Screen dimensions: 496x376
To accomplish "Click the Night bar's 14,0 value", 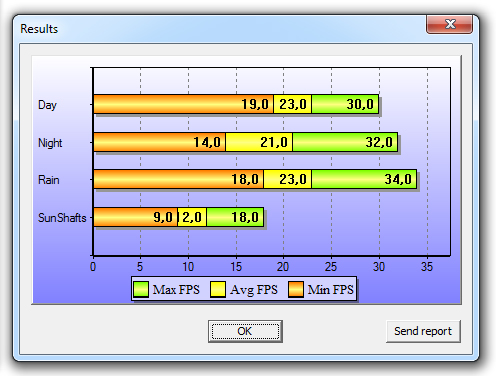I will 207,142.
